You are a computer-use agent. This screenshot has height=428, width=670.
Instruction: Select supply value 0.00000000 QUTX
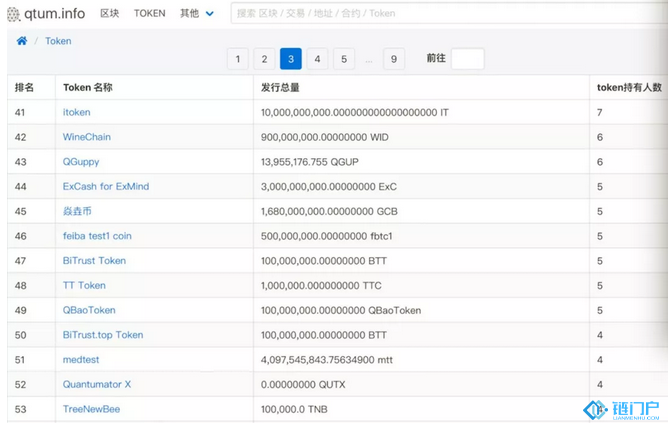[x=303, y=385]
